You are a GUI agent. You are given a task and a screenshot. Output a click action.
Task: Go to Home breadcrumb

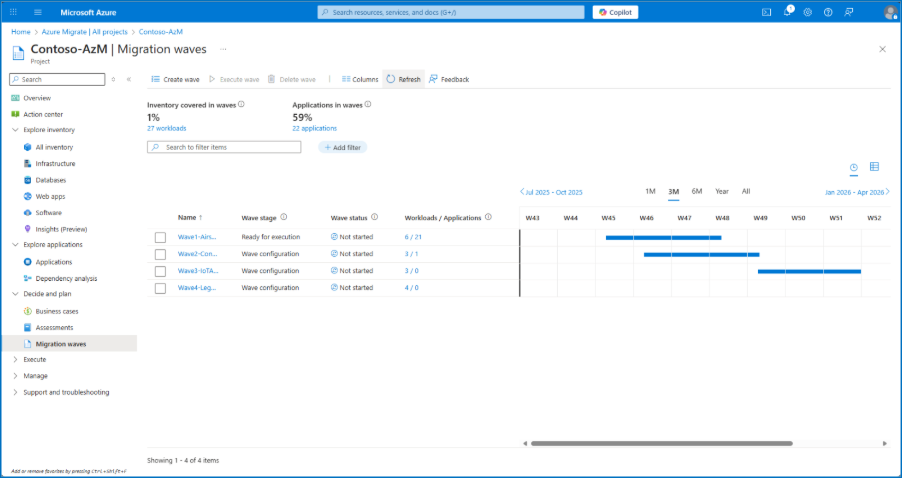(x=21, y=32)
